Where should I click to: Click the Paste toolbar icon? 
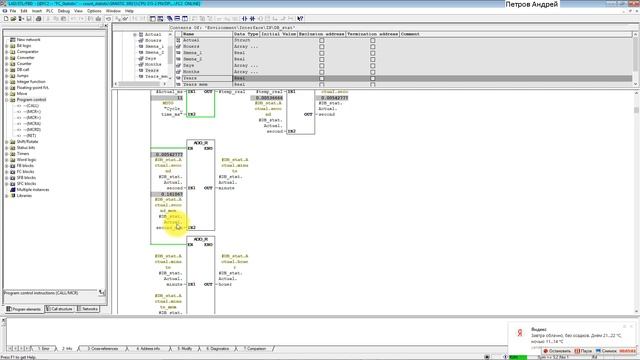pyautogui.click(x=63, y=19)
